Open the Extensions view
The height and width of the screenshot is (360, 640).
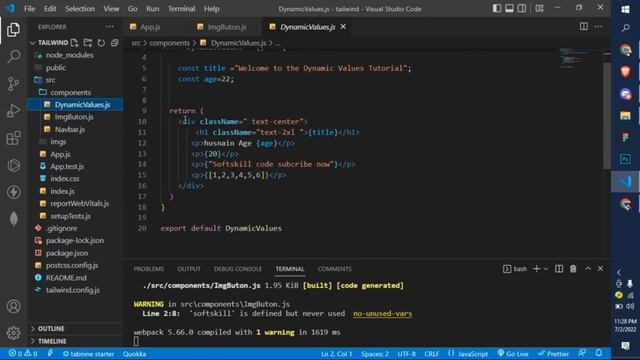(x=13, y=138)
